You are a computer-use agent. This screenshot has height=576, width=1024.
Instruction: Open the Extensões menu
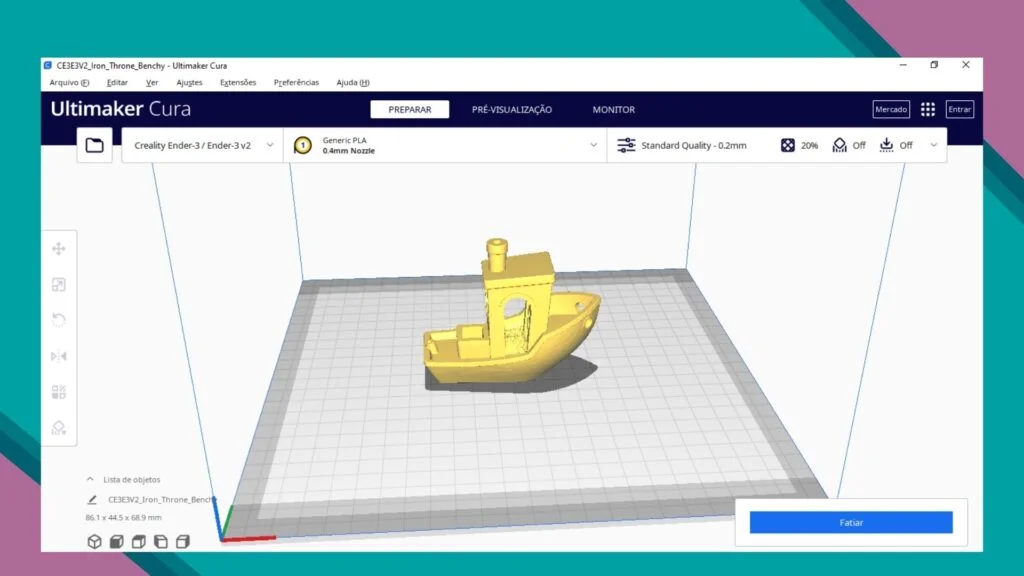pyautogui.click(x=238, y=82)
